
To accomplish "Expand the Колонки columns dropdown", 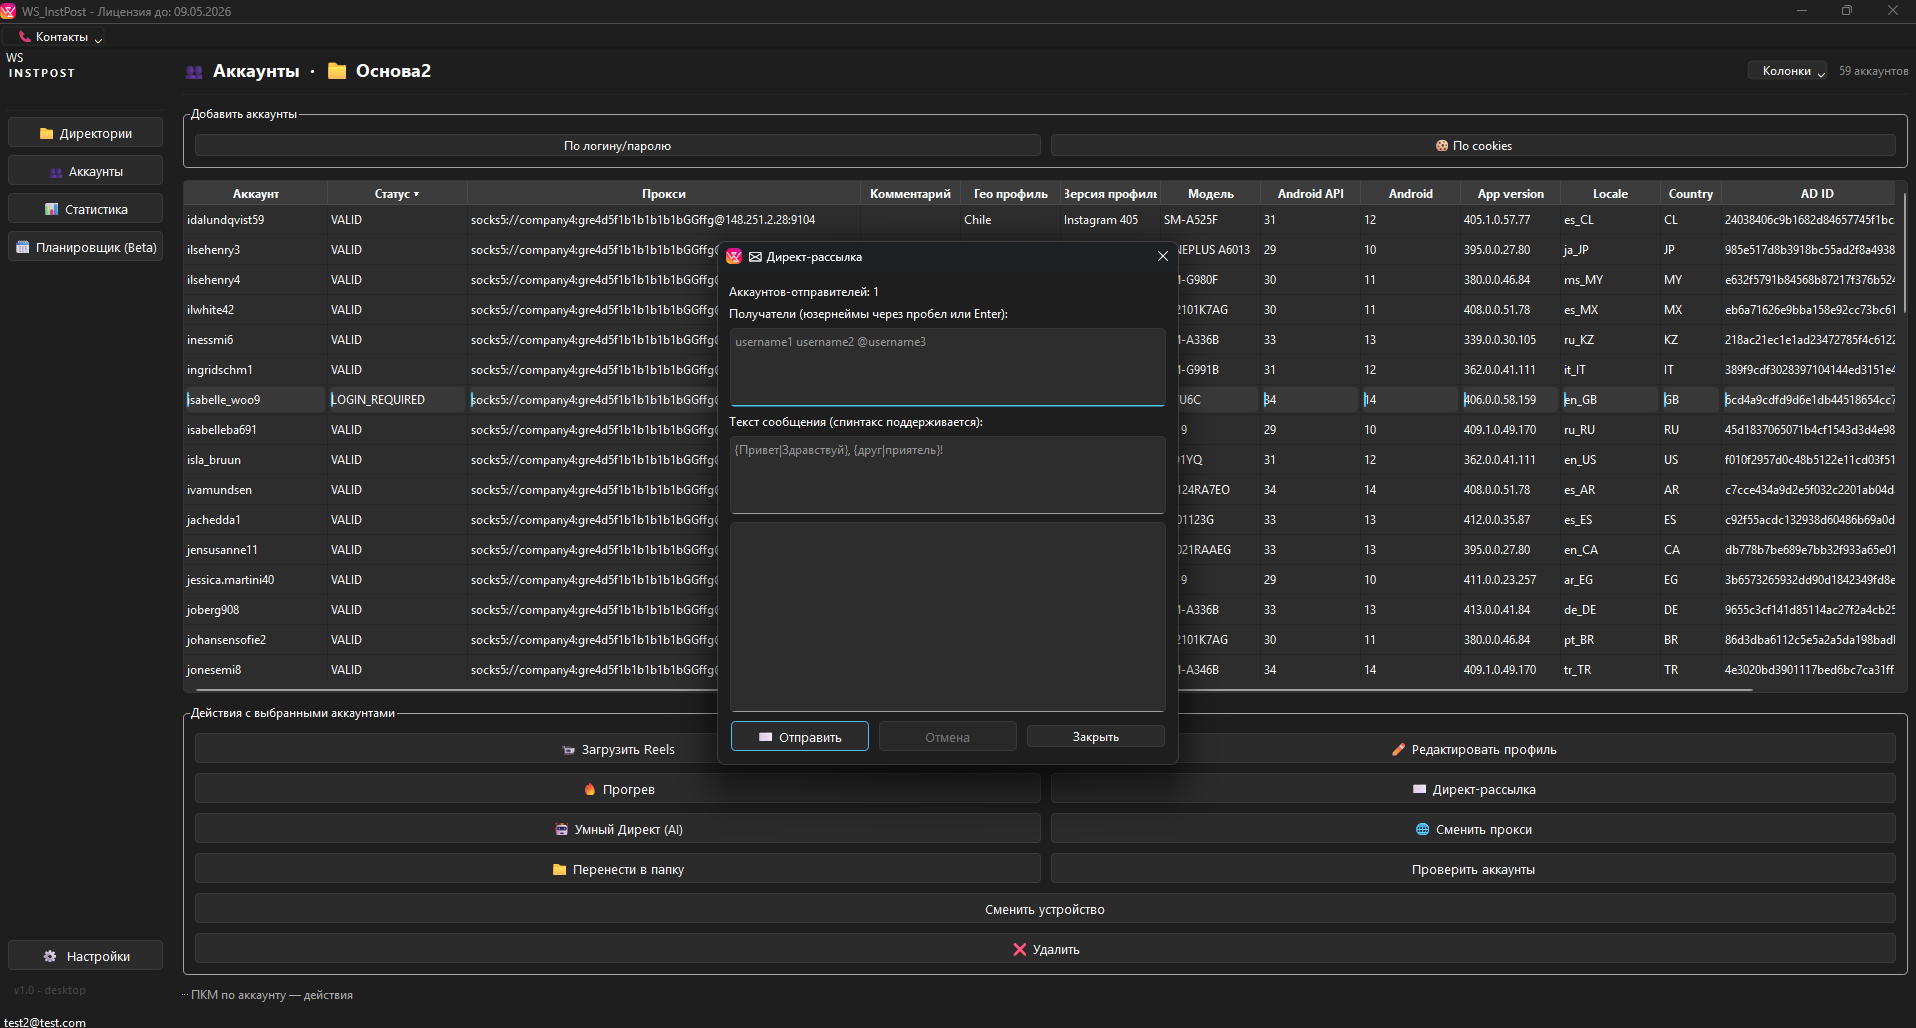I will pos(1787,71).
